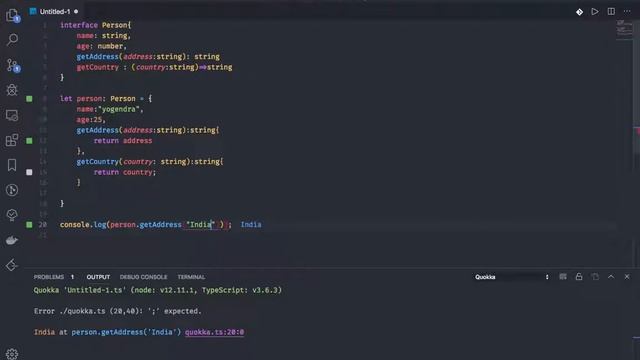The image size is (640, 360).
Task: Toggle the output scroll lock icon
Action: 579,277
